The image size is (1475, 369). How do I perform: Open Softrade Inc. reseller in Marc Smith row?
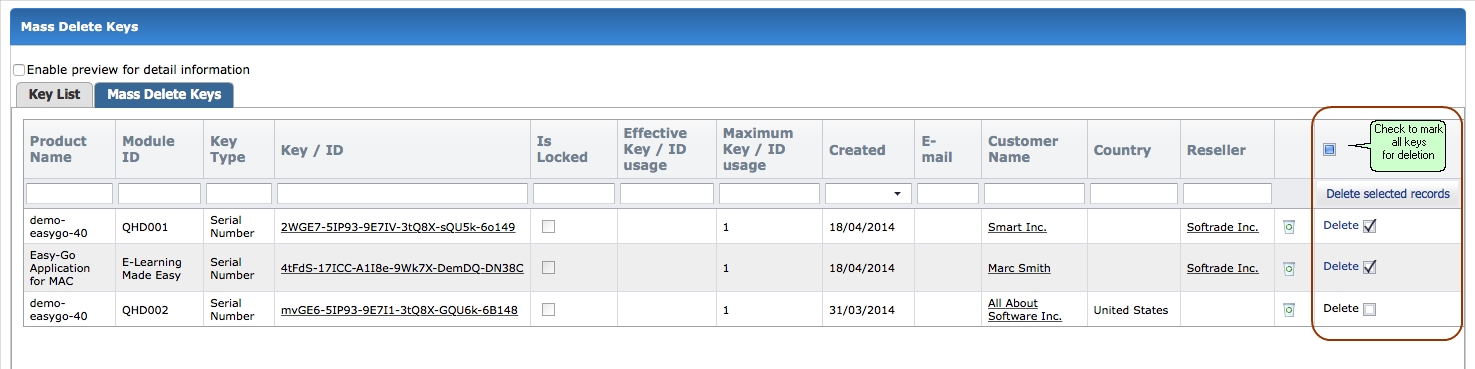click(x=1222, y=268)
